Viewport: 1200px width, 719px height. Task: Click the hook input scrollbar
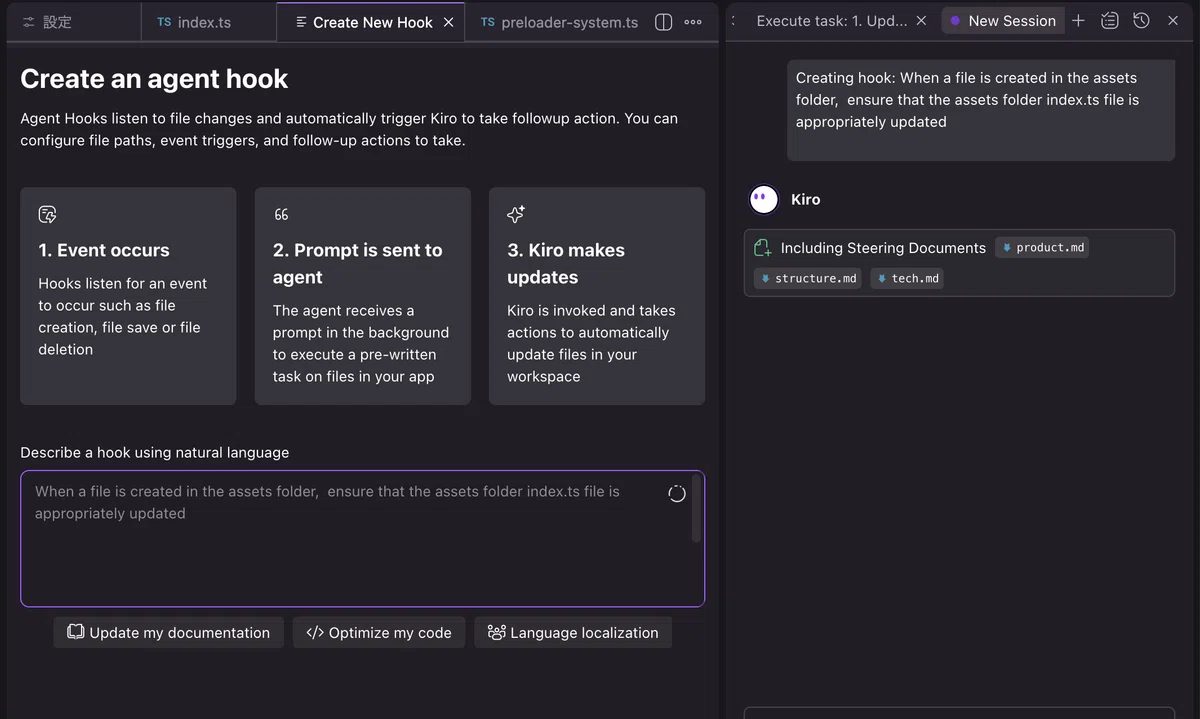[696, 509]
